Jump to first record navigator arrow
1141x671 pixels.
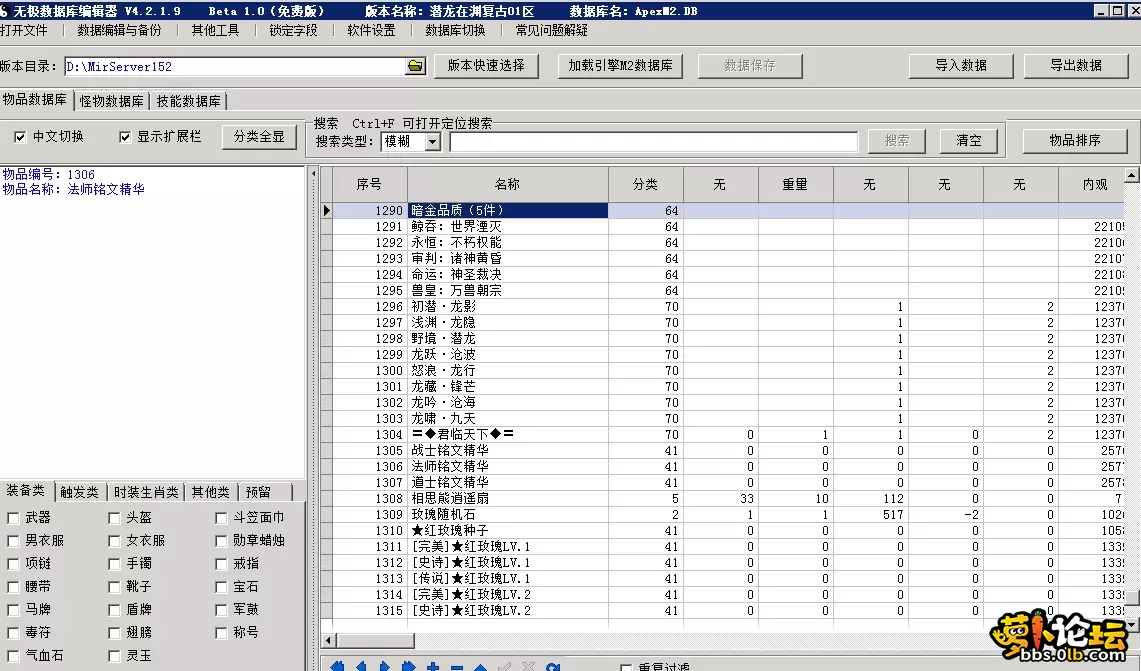[337, 666]
